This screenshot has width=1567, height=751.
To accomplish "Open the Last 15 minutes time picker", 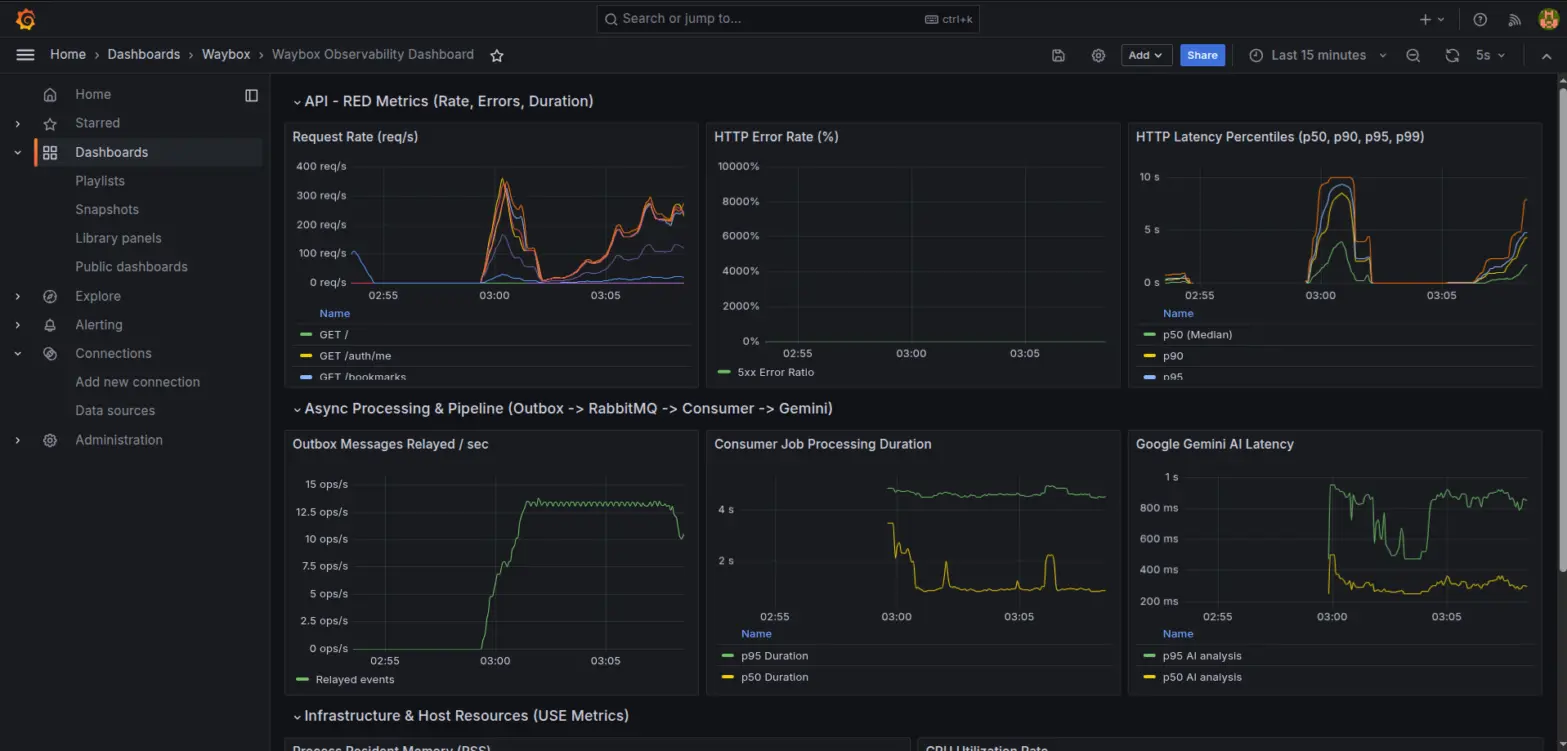I will (x=1318, y=56).
